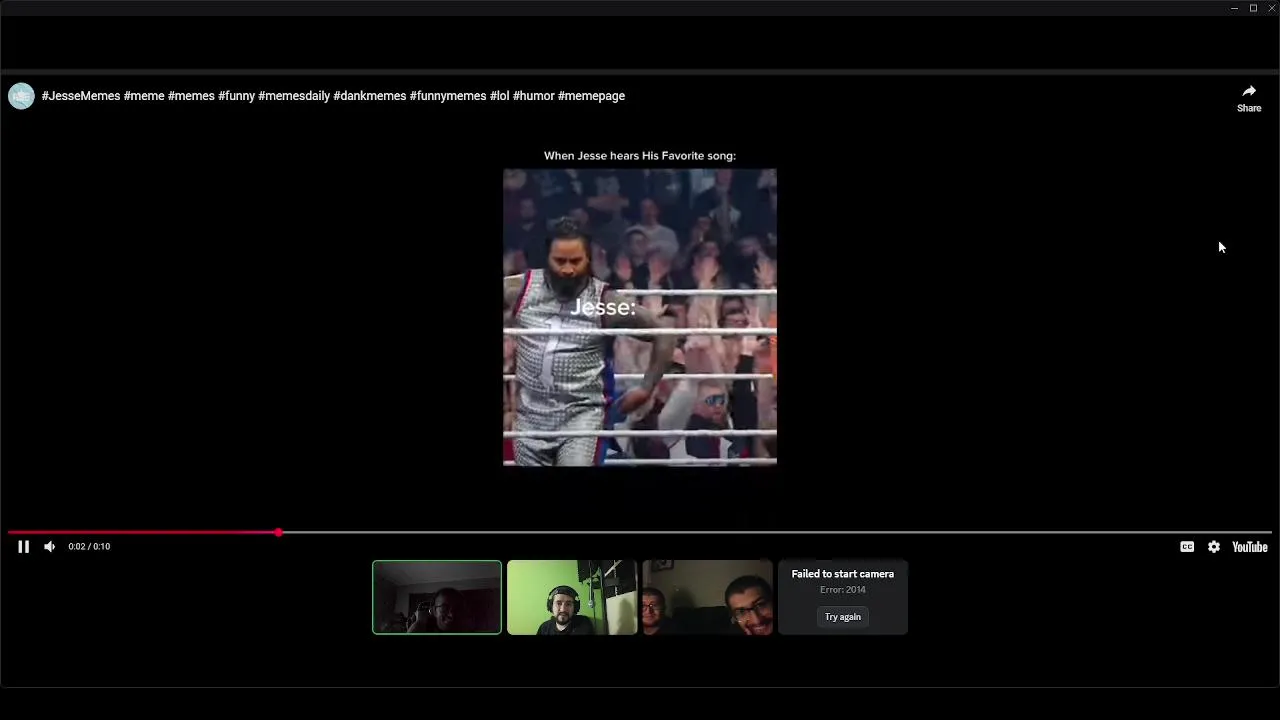Click the 0:02 / 0:10 time display

coord(89,547)
